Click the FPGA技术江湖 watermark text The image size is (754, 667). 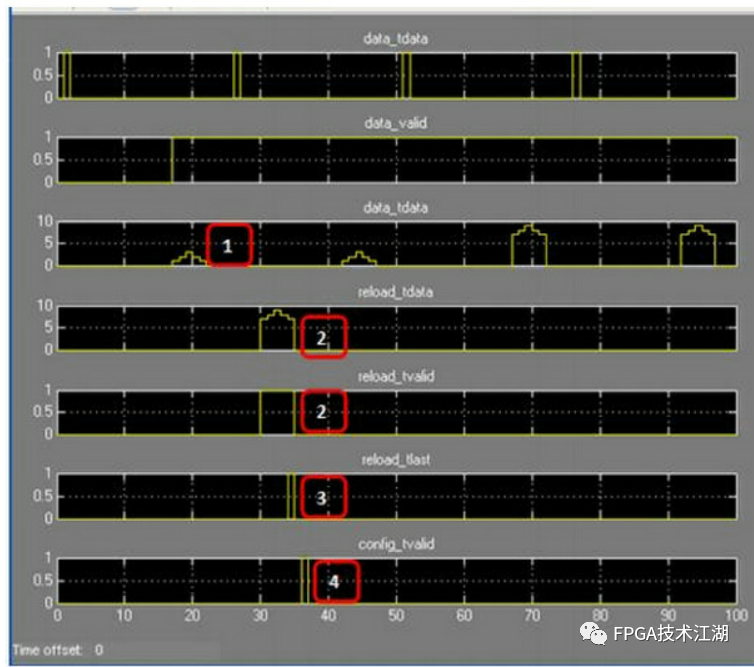point(670,634)
